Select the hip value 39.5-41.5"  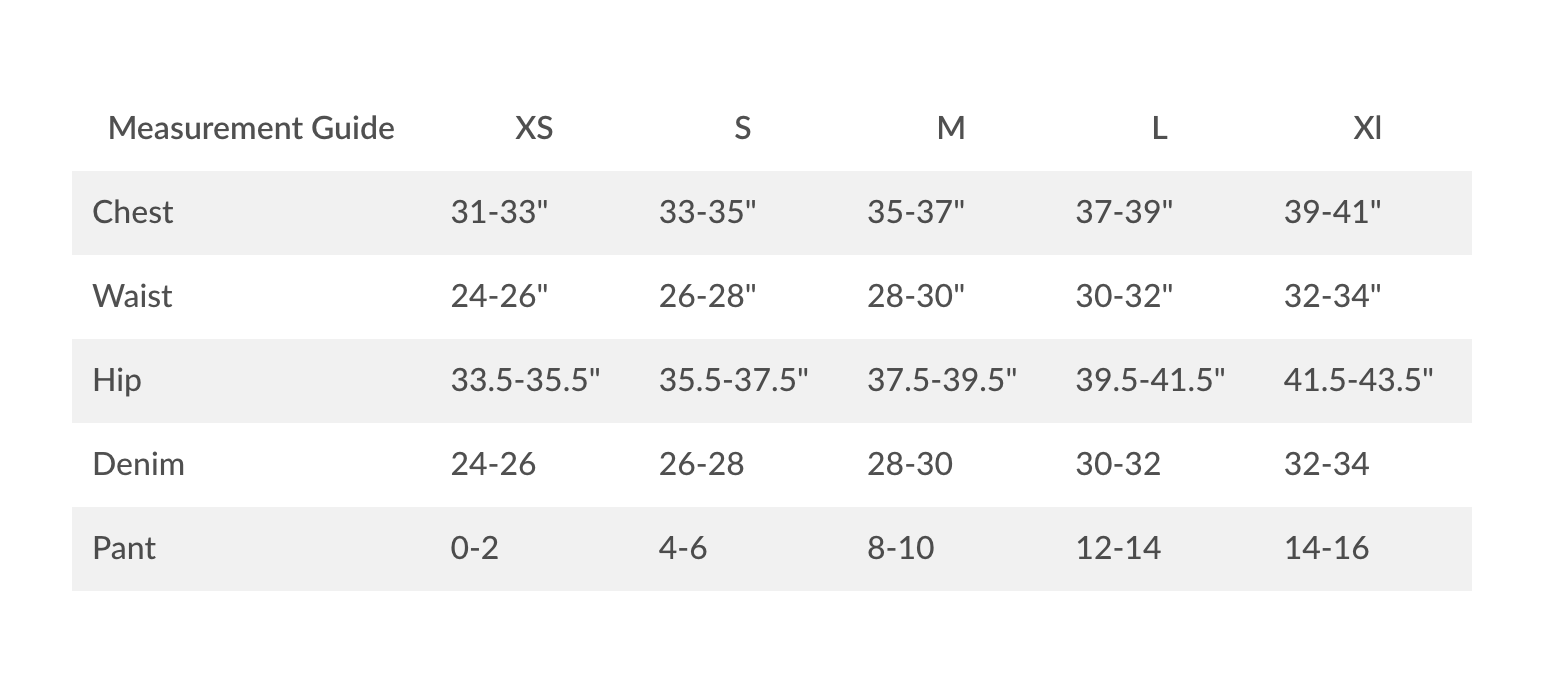point(1150,380)
